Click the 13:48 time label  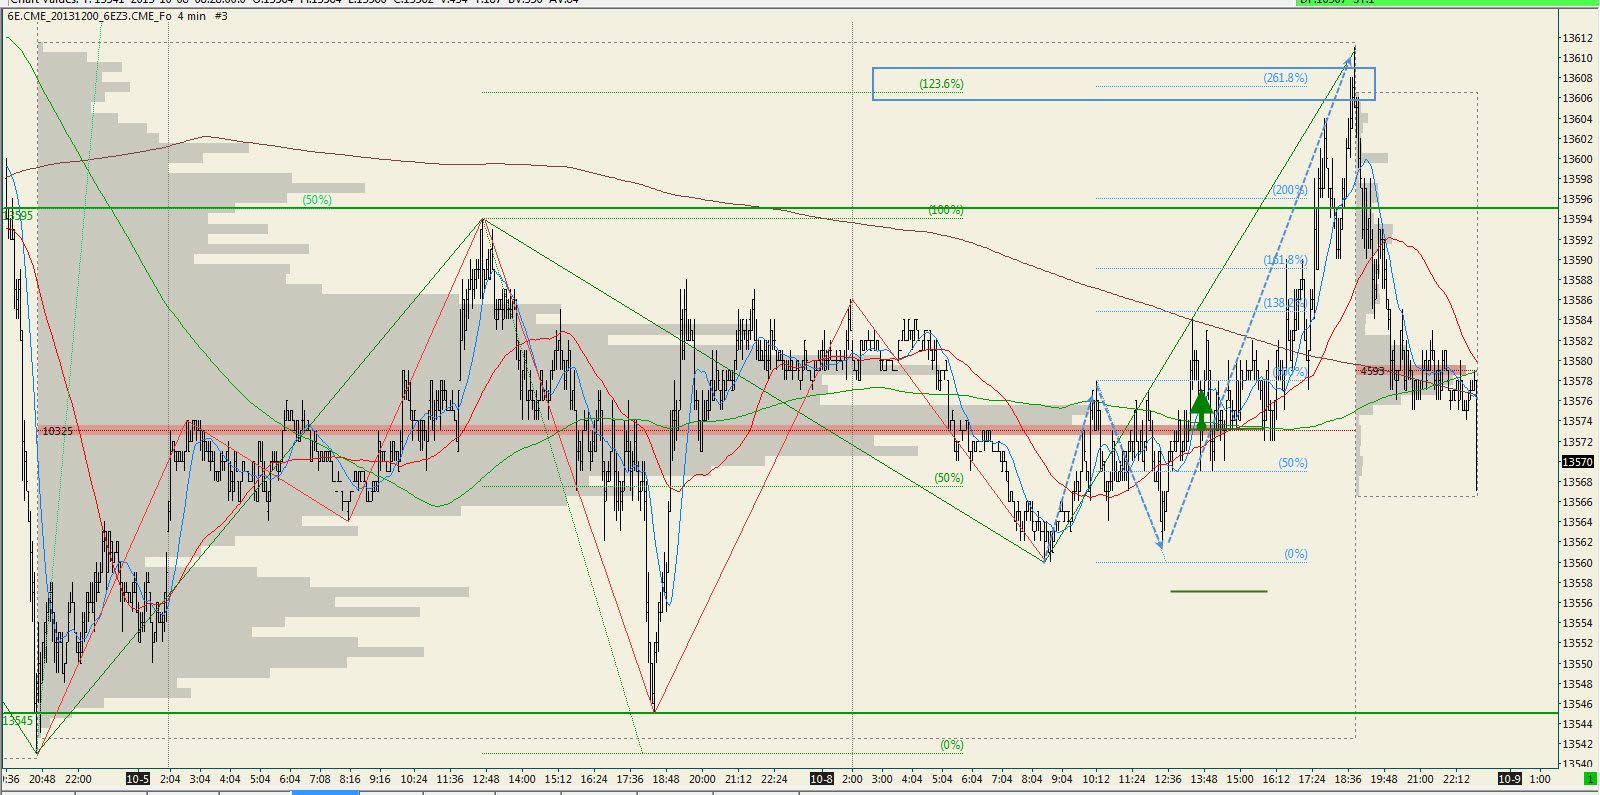1204,779
